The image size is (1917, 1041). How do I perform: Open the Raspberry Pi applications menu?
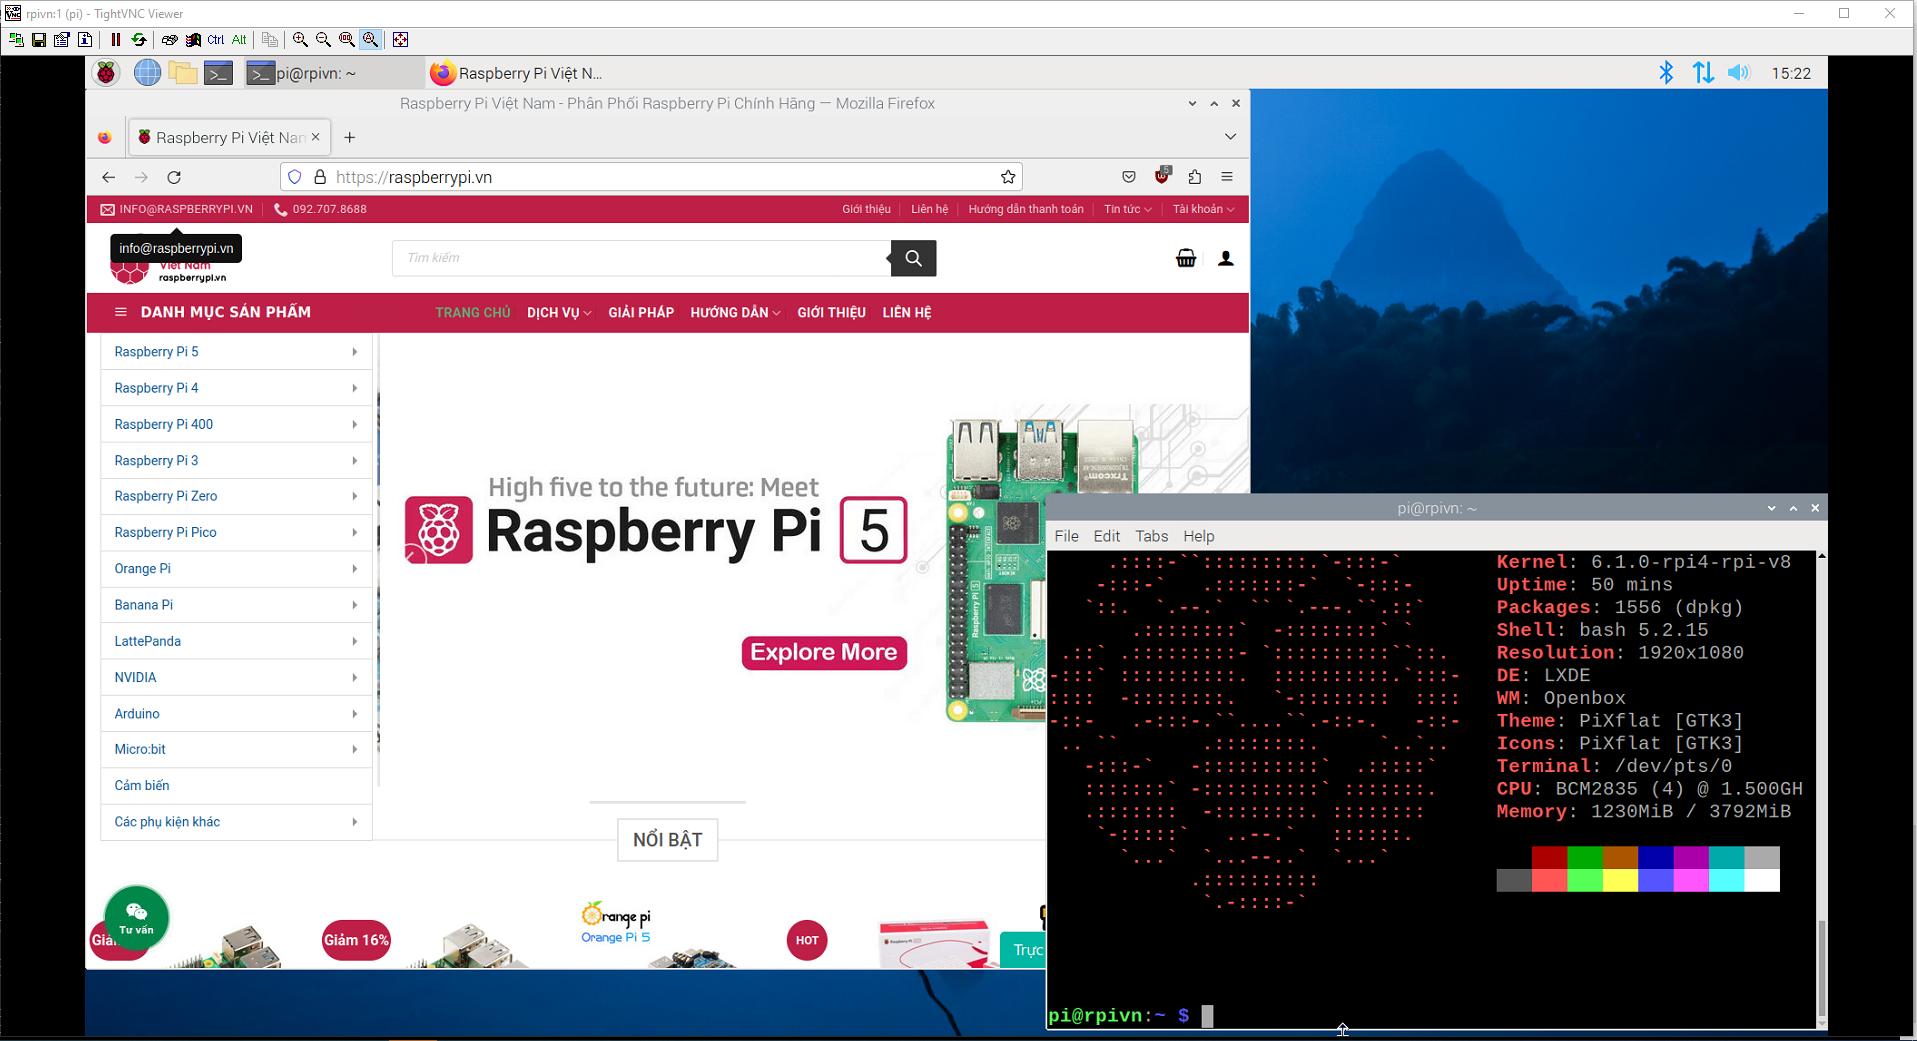(106, 73)
